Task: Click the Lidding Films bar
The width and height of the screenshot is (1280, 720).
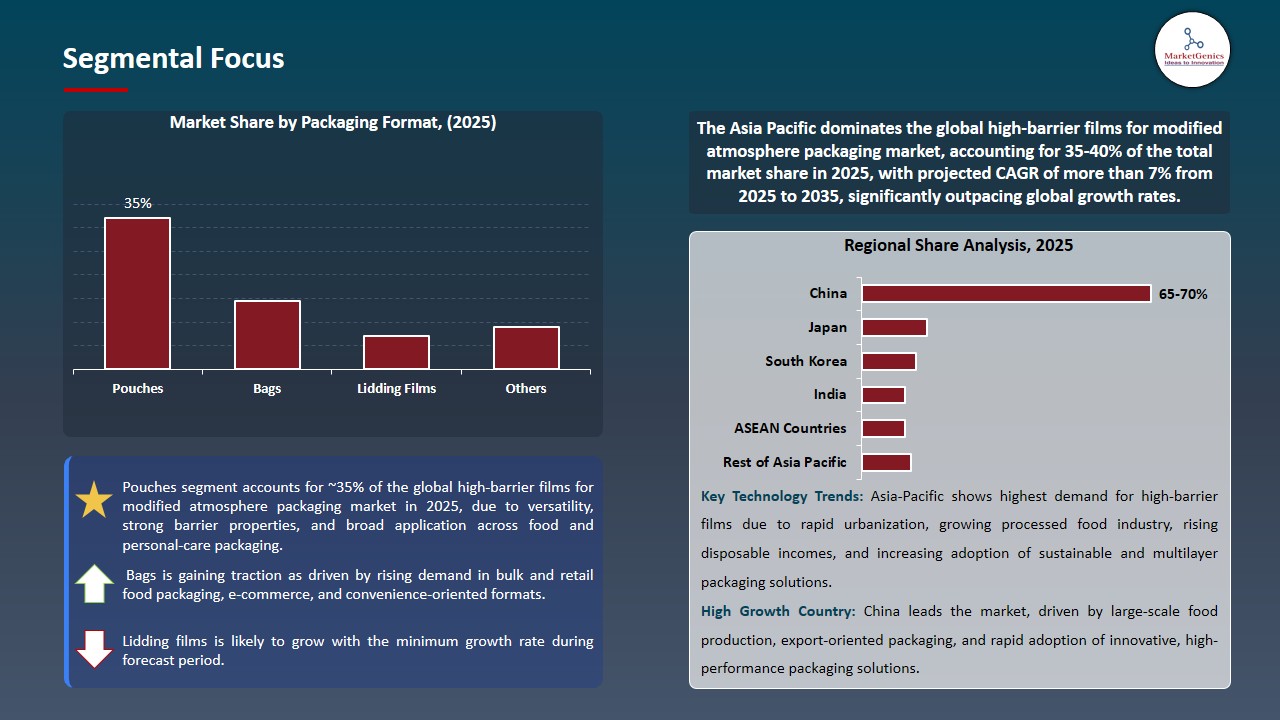Action: (x=396, y=352)
